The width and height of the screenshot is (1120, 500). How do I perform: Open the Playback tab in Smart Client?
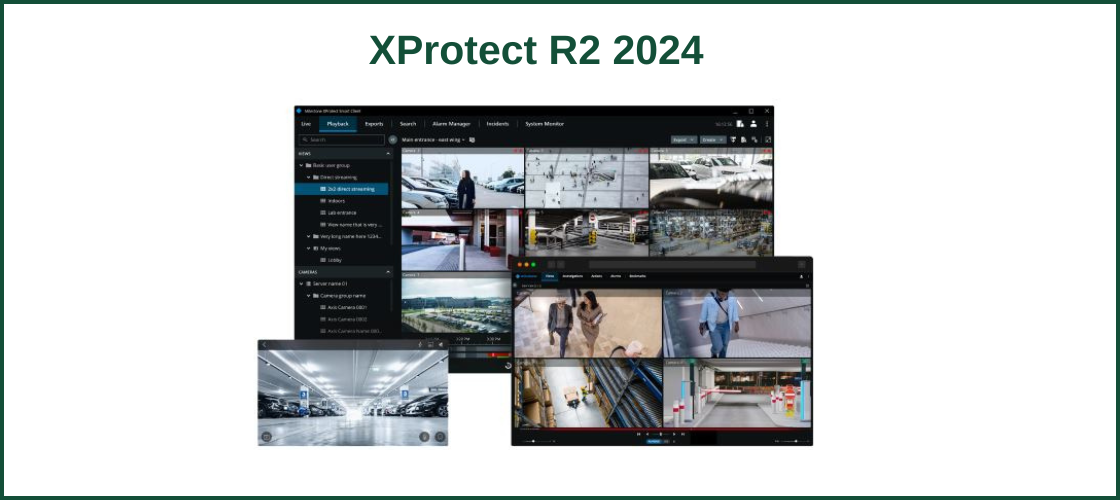click(x=338, y=124)
